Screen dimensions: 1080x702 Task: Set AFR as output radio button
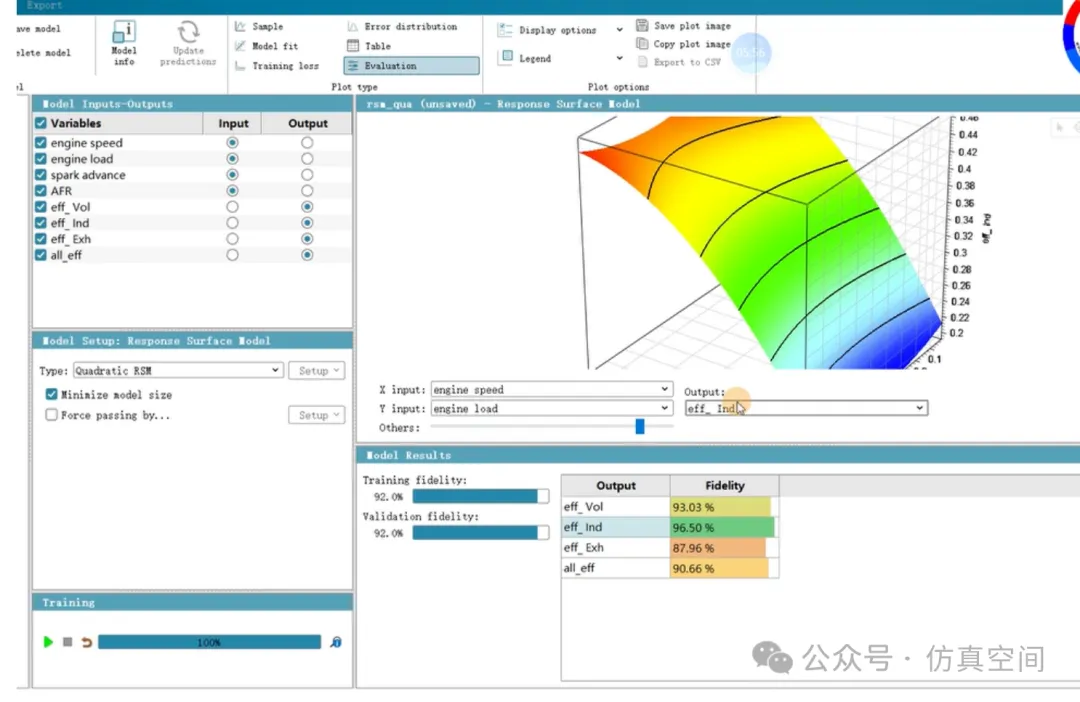coord(307,191)
